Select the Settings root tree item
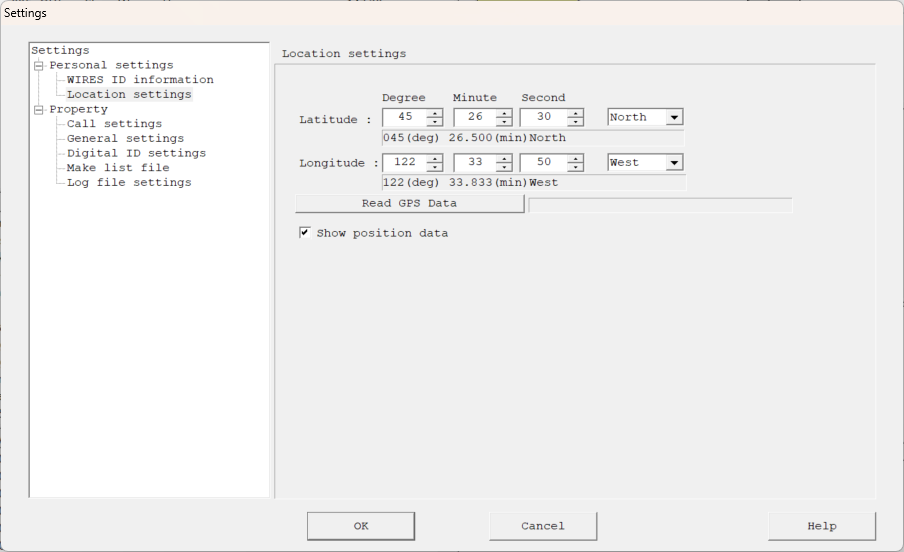Screen dimensions: 904x552 click(61, 51)
